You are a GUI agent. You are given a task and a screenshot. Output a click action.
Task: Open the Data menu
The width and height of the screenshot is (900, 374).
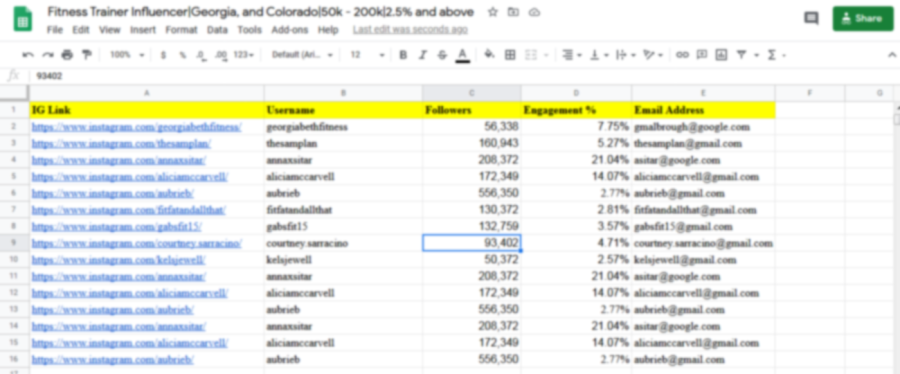point(218,30)
